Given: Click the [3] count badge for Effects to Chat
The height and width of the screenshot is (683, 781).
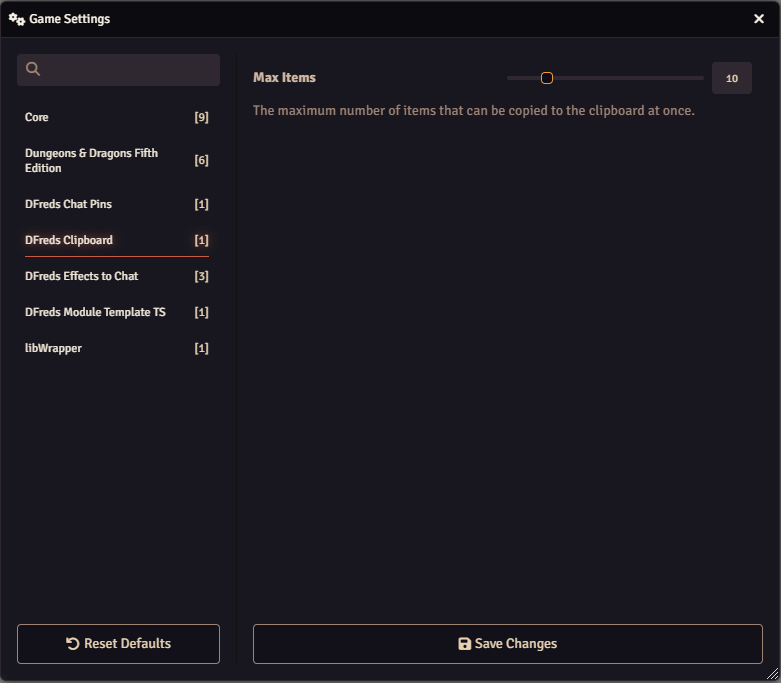Looking at the screenshot, I should coord(201,276).
